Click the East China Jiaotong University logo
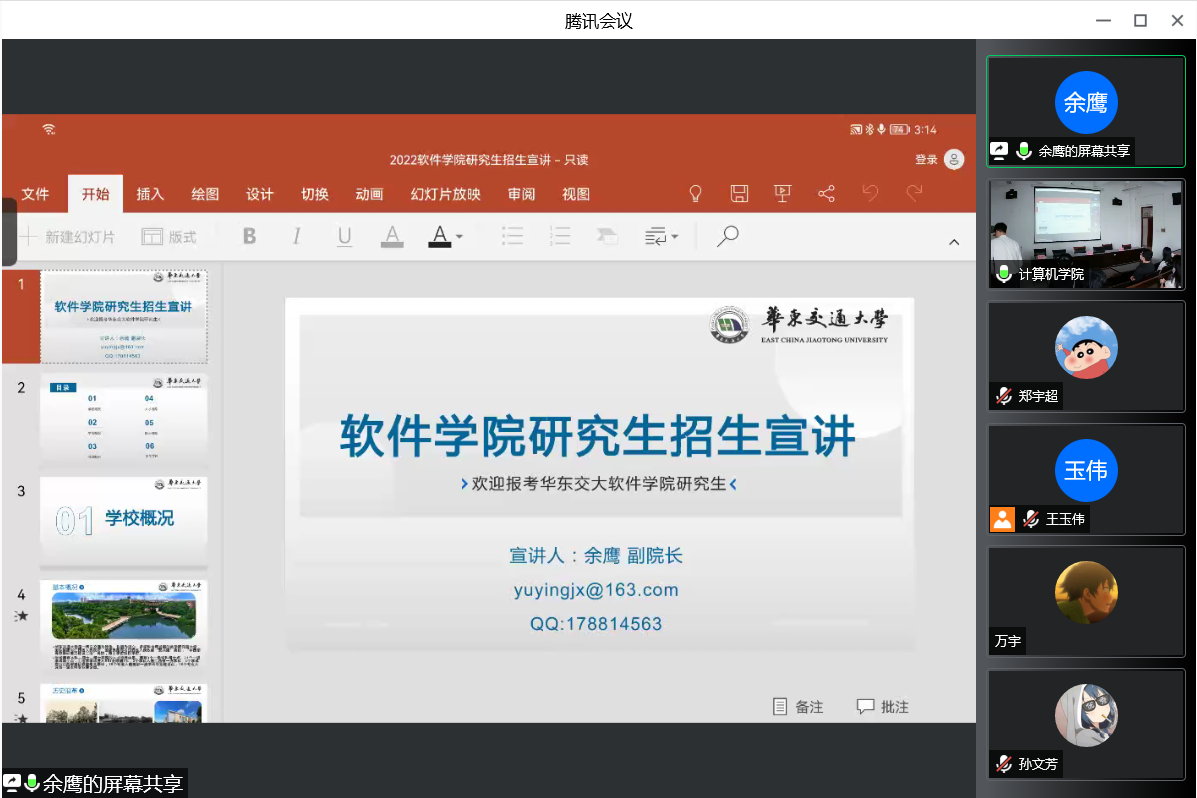This screenshot has width=1197, height=798. (x=799, y=325)
